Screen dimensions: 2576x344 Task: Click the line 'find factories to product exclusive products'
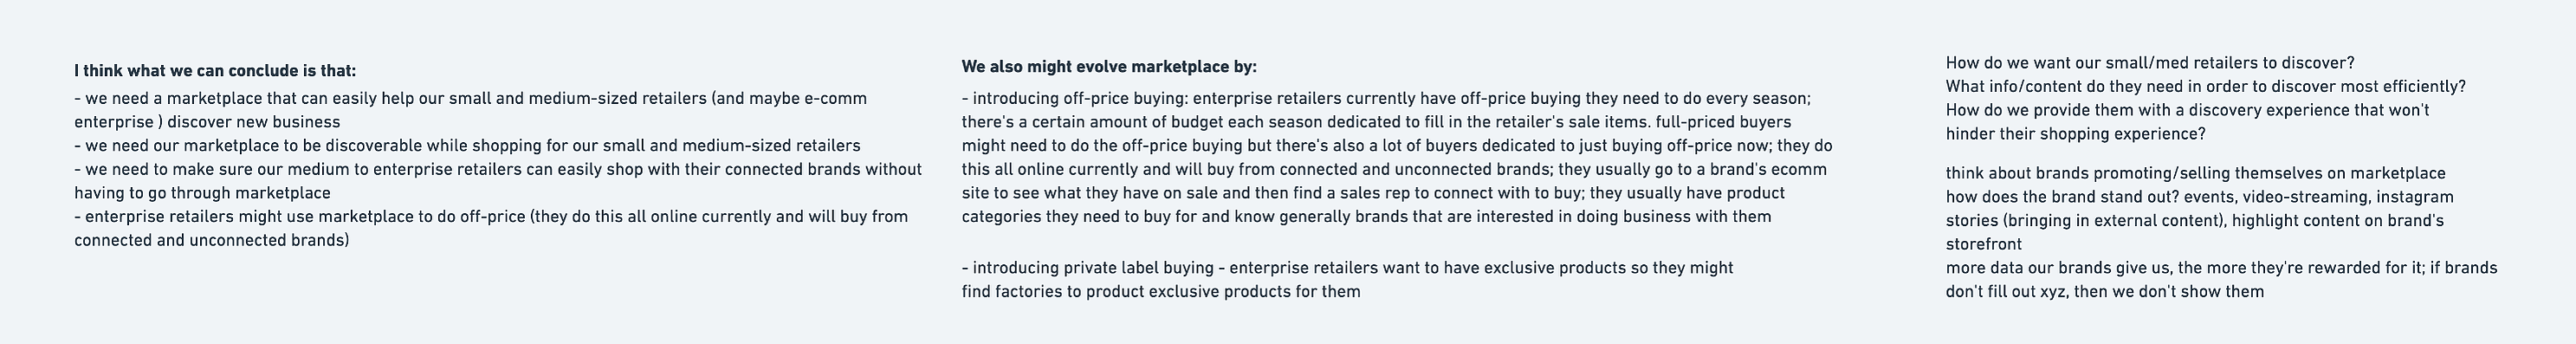(1161, 292)
